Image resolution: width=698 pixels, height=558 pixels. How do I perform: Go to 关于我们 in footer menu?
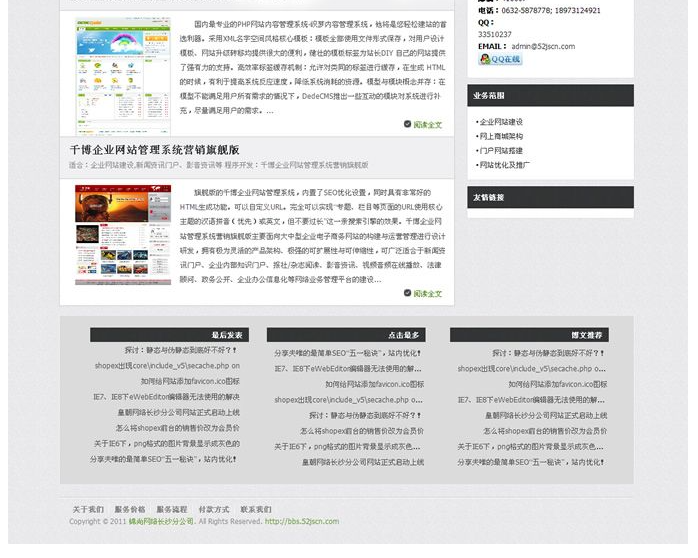tap(88, 509)
